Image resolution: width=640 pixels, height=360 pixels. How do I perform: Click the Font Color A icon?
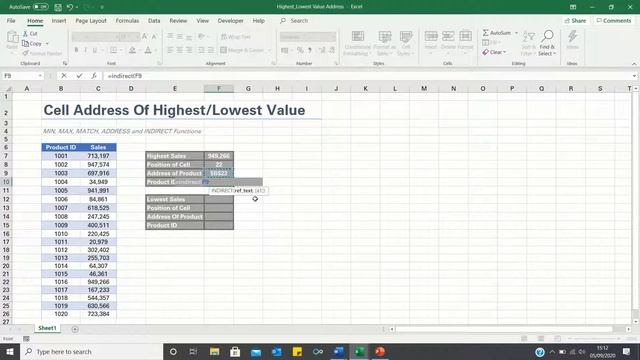[x=148, y=50]
